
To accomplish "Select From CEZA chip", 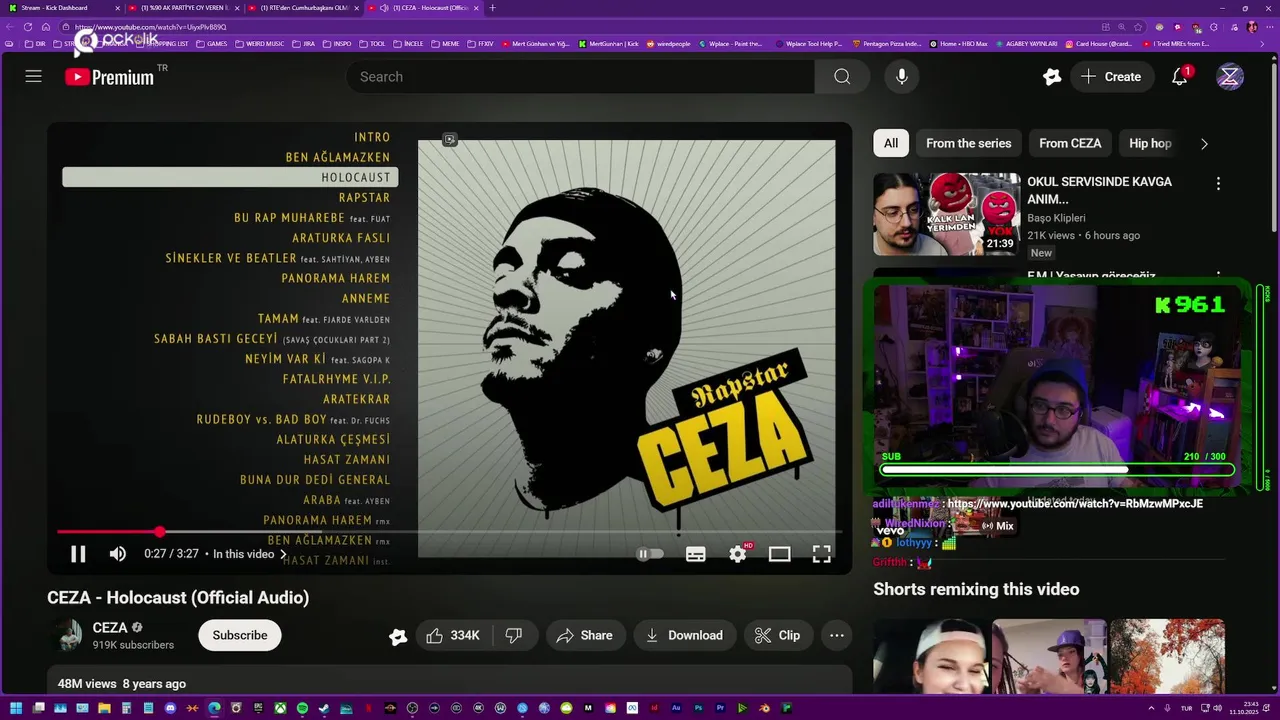I will point(1070,143).
